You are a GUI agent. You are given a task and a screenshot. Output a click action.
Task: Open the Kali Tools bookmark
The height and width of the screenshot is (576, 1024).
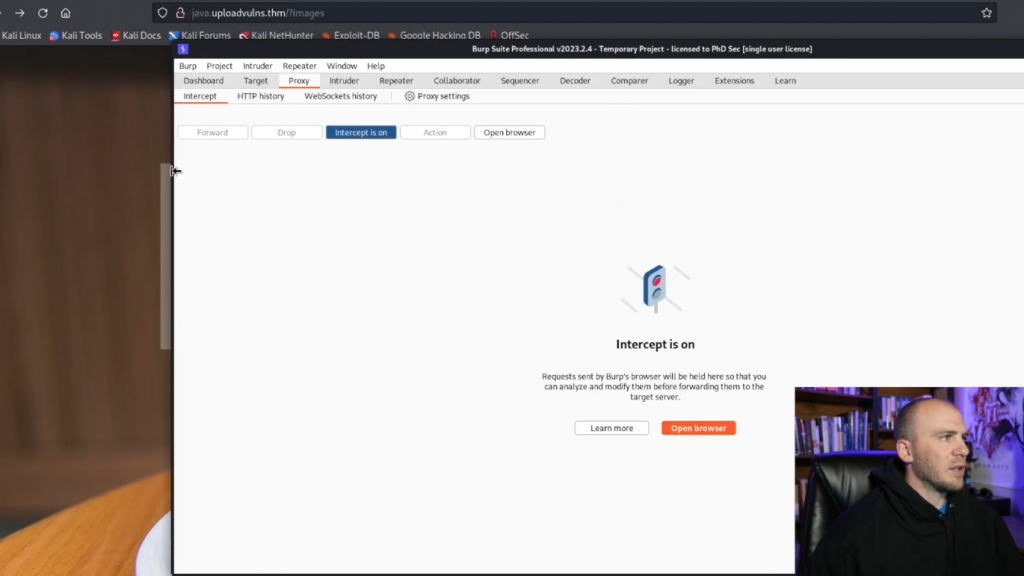(76, 35)
